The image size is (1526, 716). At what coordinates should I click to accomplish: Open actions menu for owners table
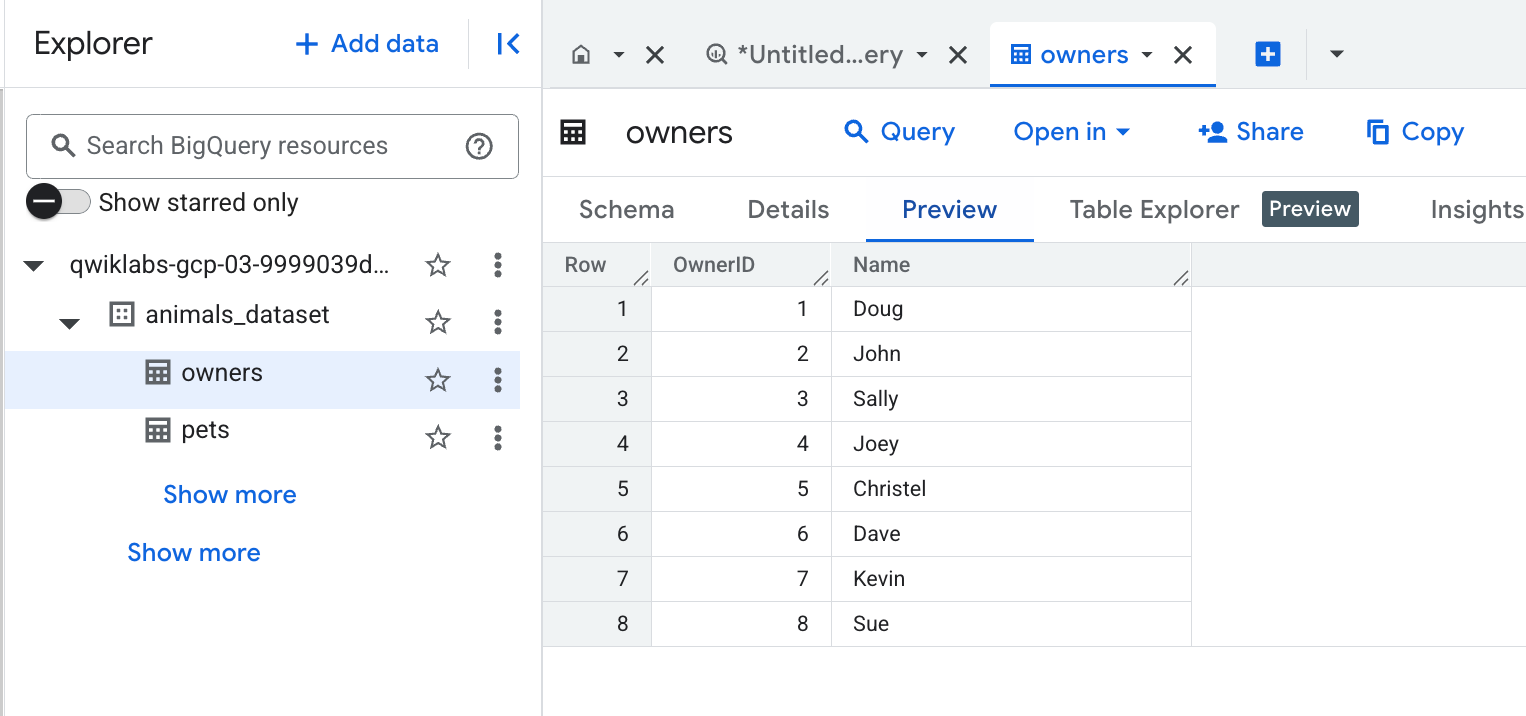click(498, 380)
